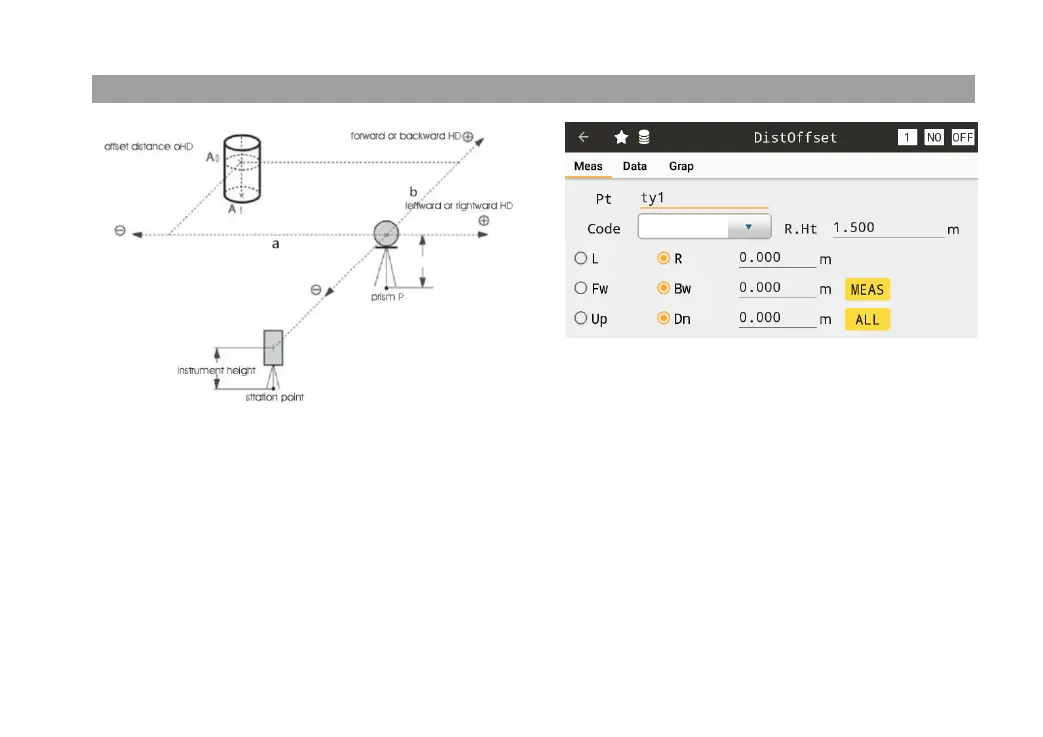Click the DistOffset title text
Image resolution: width=1043 pixels, height=737 pixels.
[x=795, y=138]
